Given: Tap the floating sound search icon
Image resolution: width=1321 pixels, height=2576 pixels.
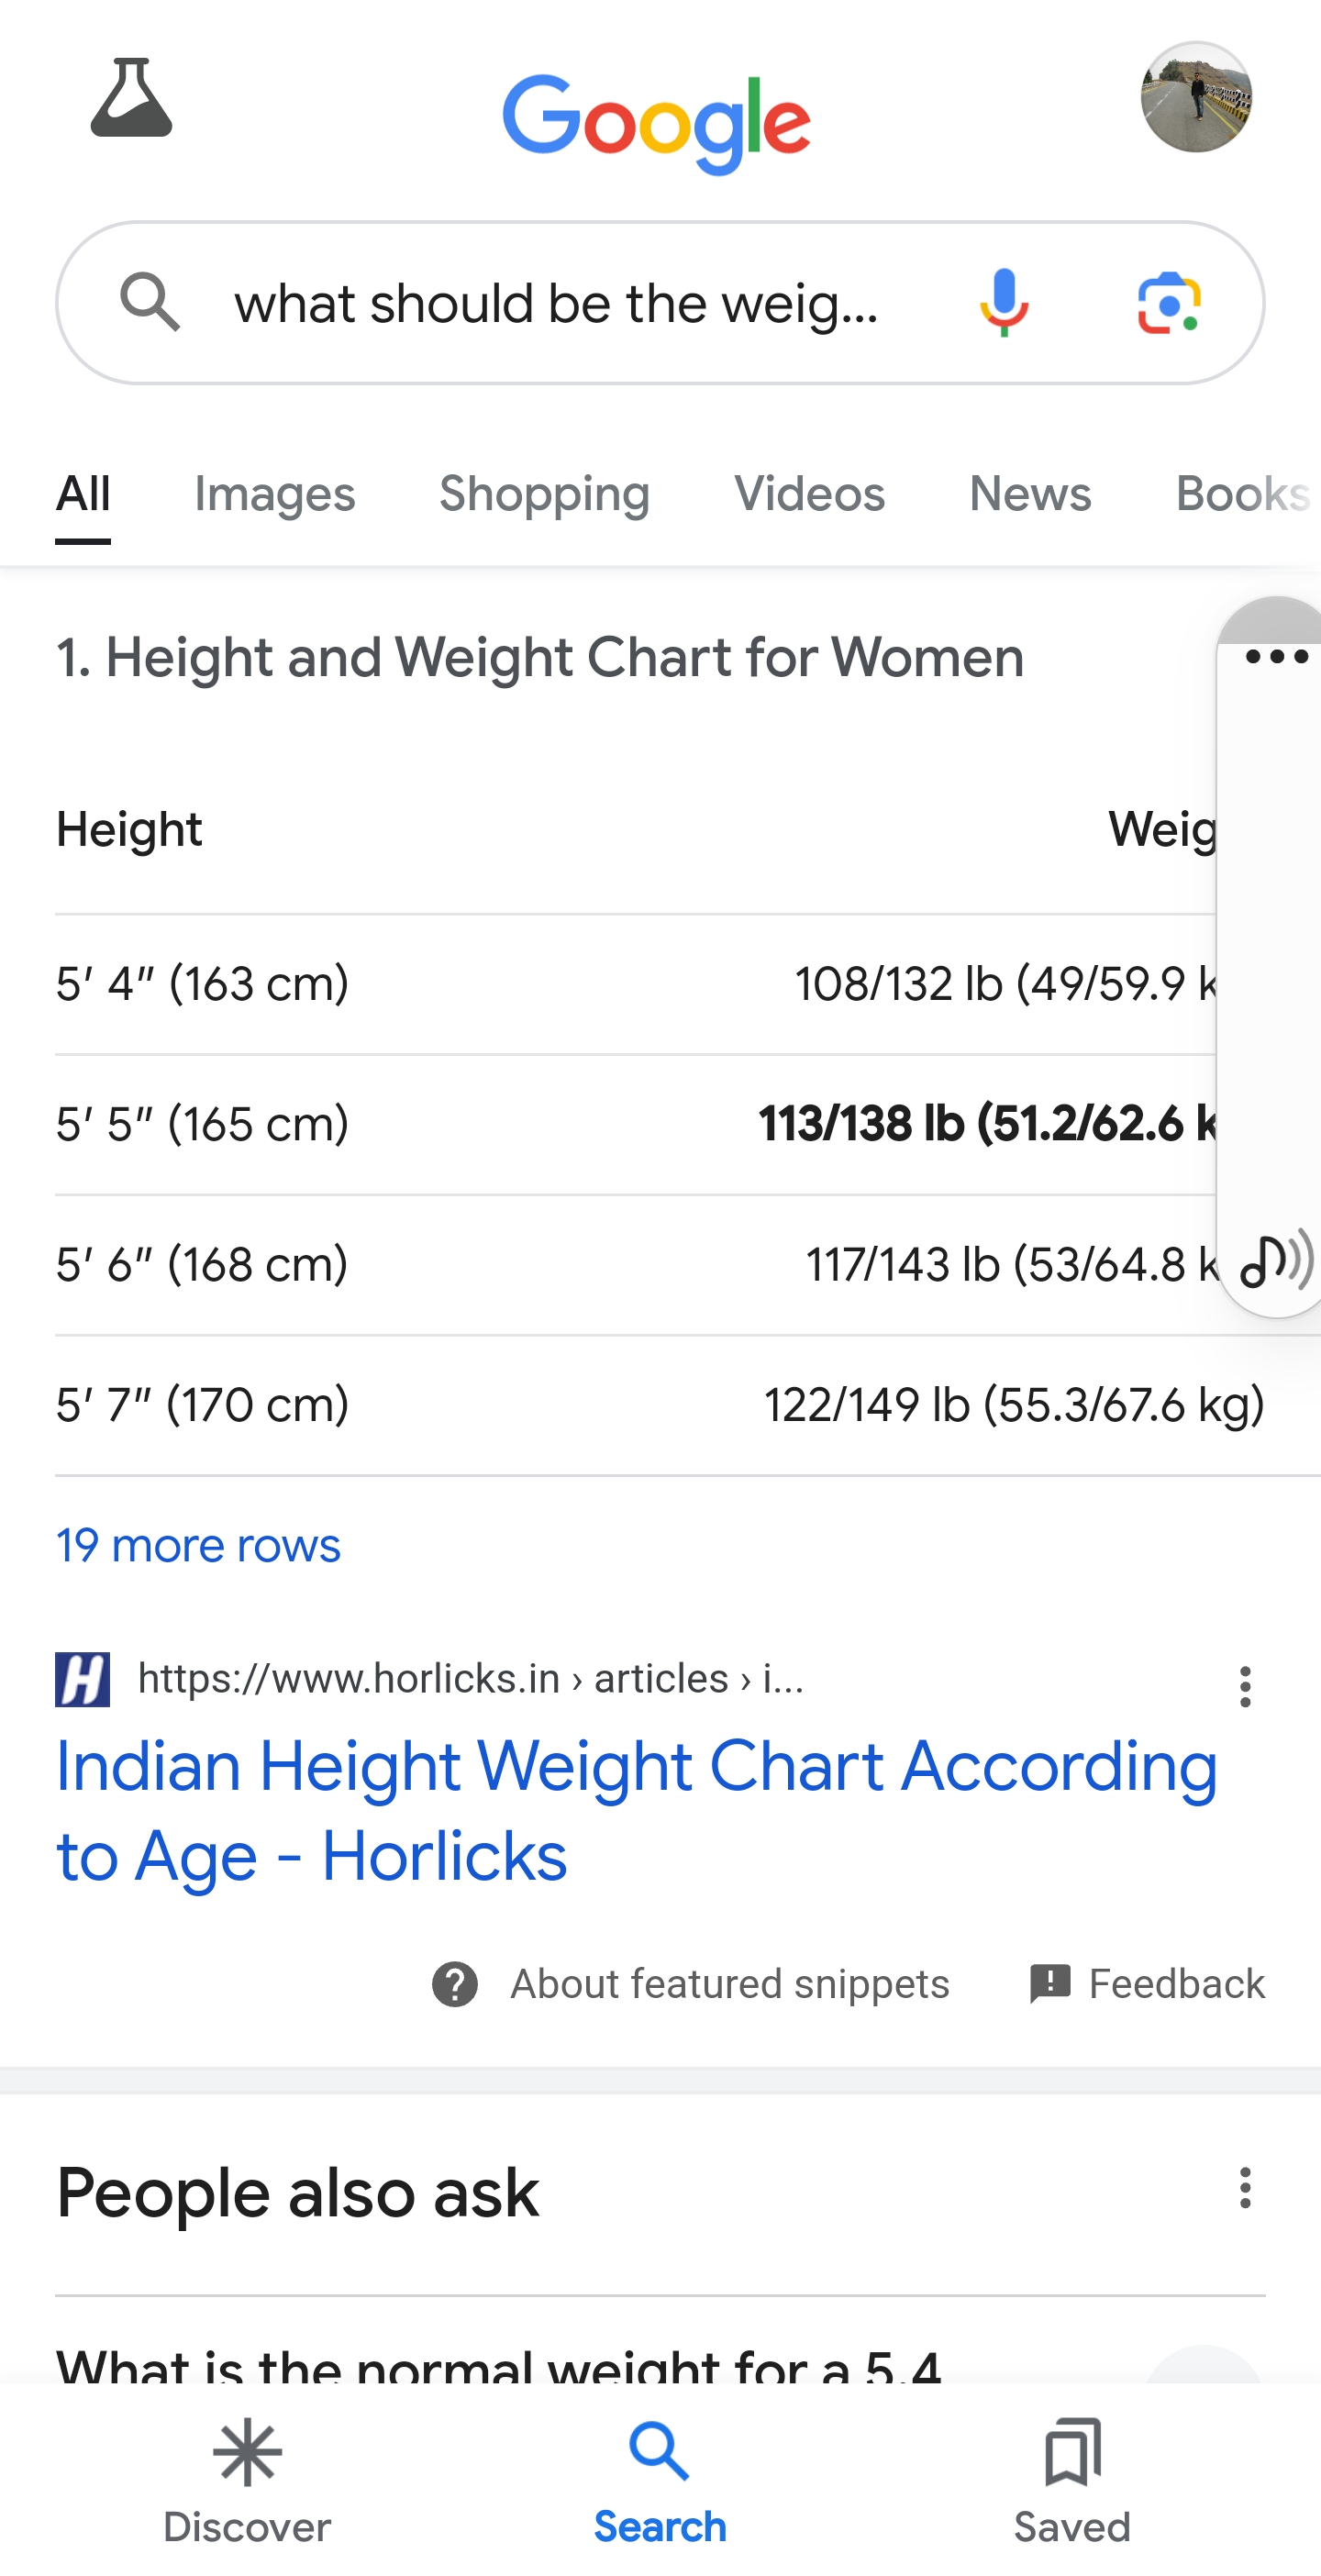Looking at the screenshot, I should pos(1276,1260).
